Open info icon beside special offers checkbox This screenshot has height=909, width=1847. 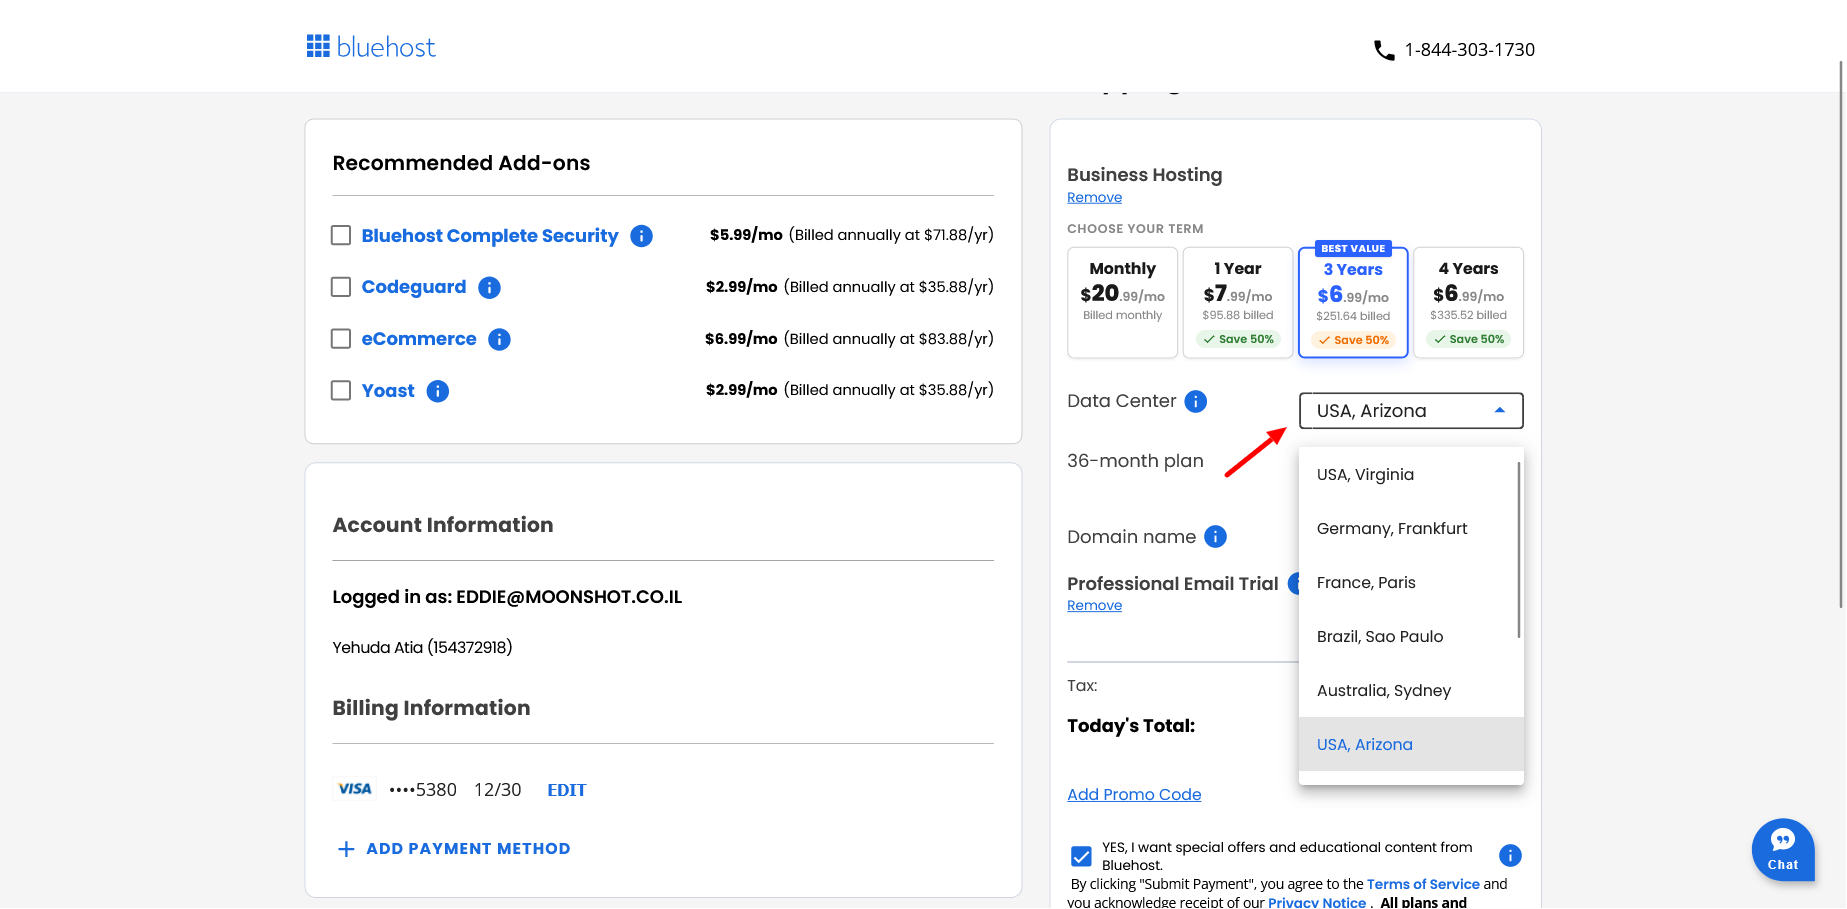[x=1510, y=855]
